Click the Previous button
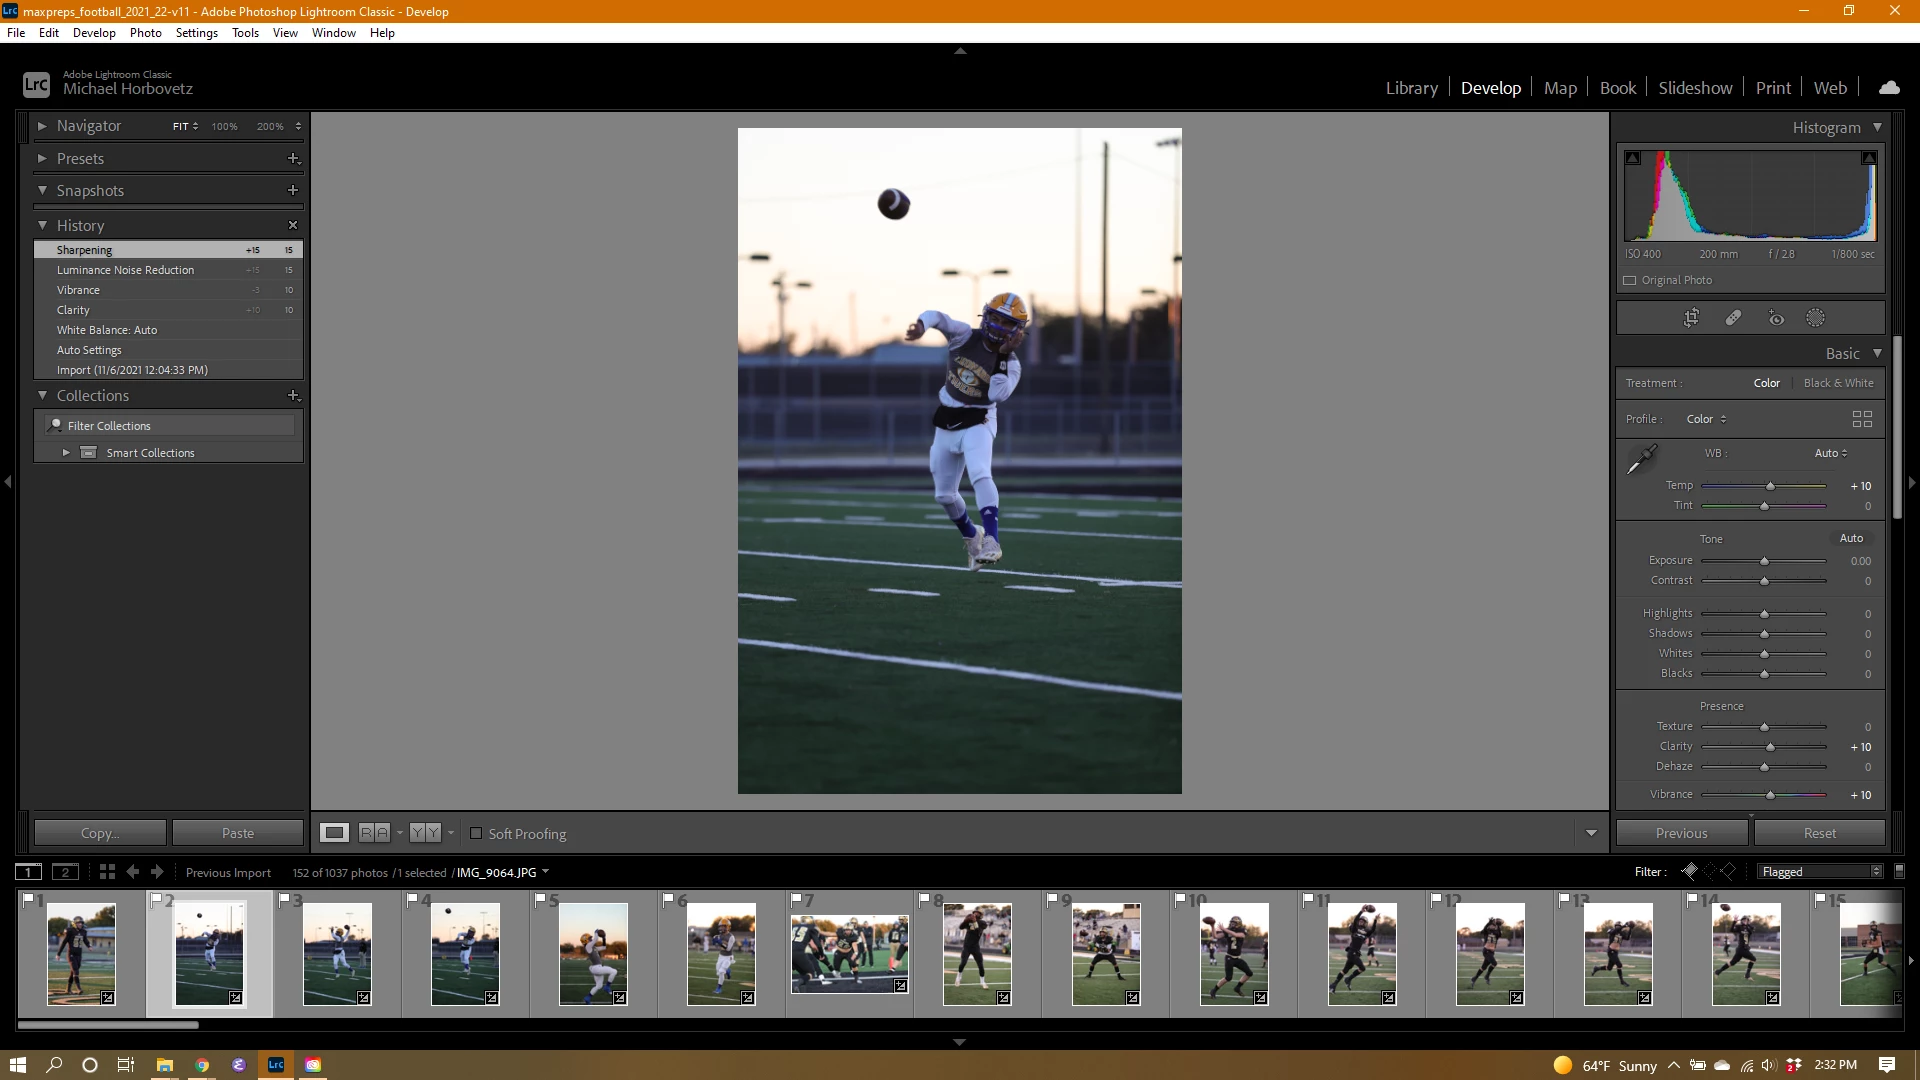Viewport: 1920px width, 1080px height. point(1681,833)
